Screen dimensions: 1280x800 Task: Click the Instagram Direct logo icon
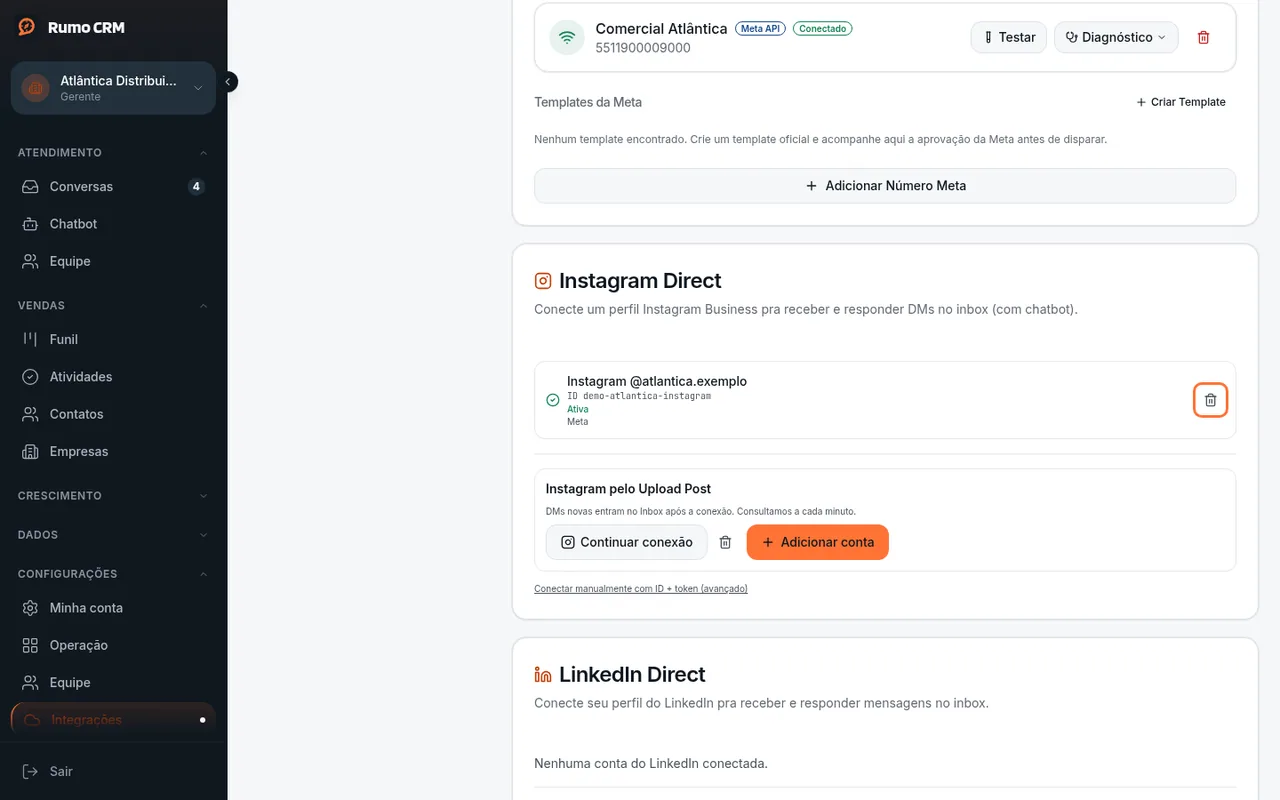(x=543, y=281)
